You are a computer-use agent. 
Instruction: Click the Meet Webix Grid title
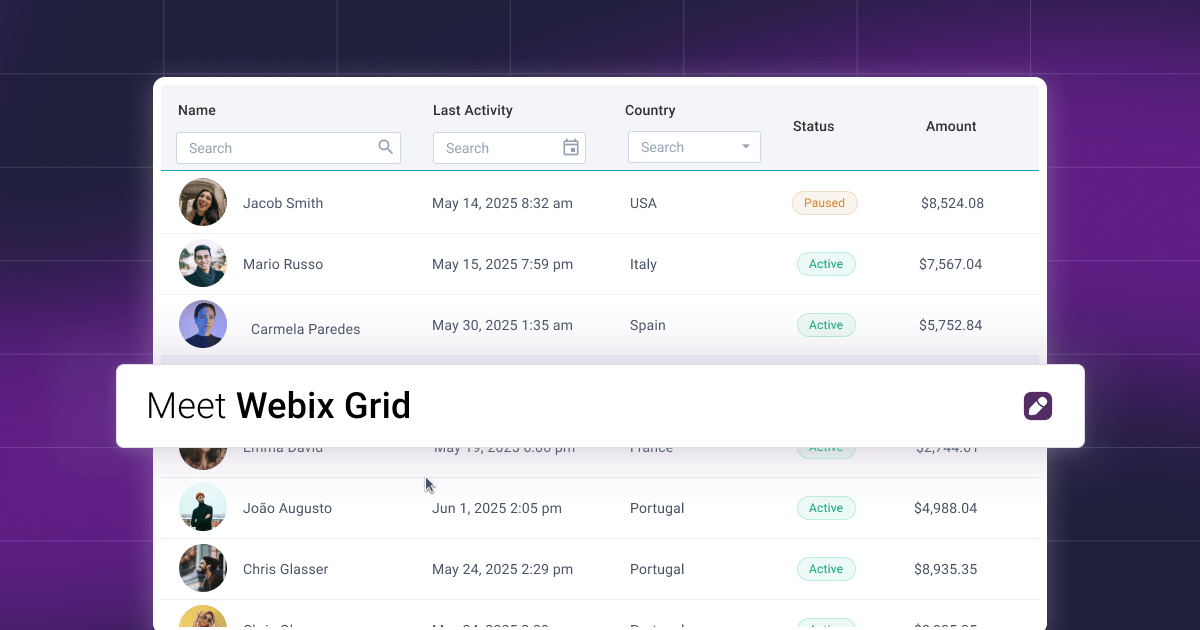pos(278,406)
